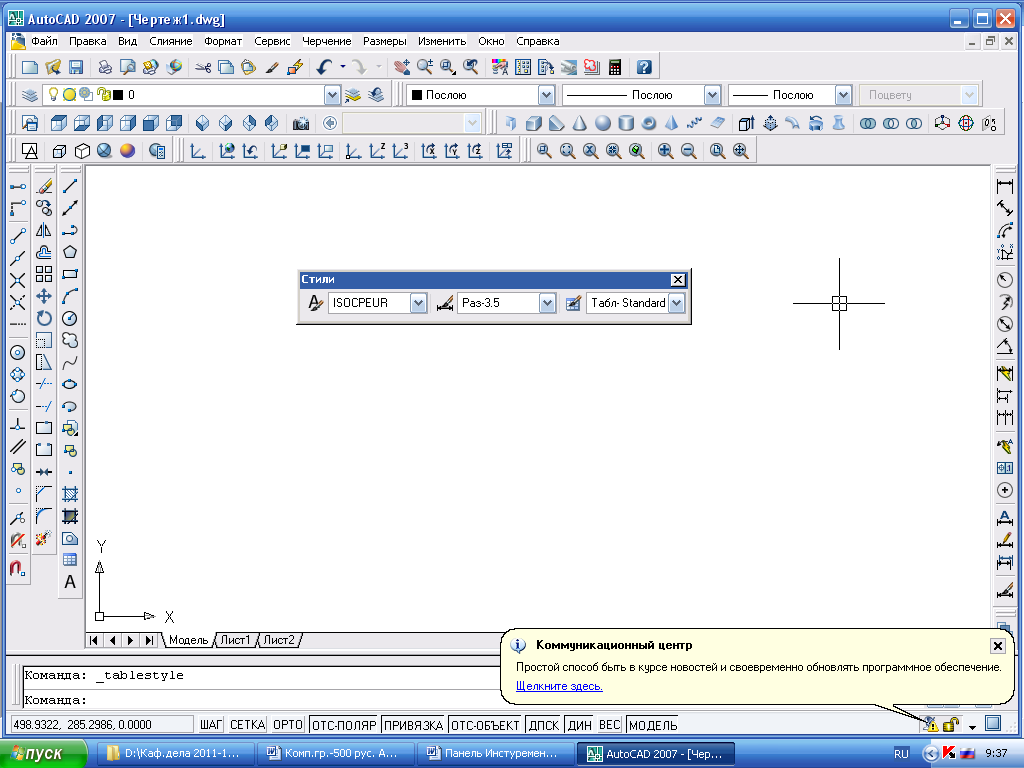This screenshot has width=1024, height=768.
Task: Open the Файл menu
Action: coord(44,41)
